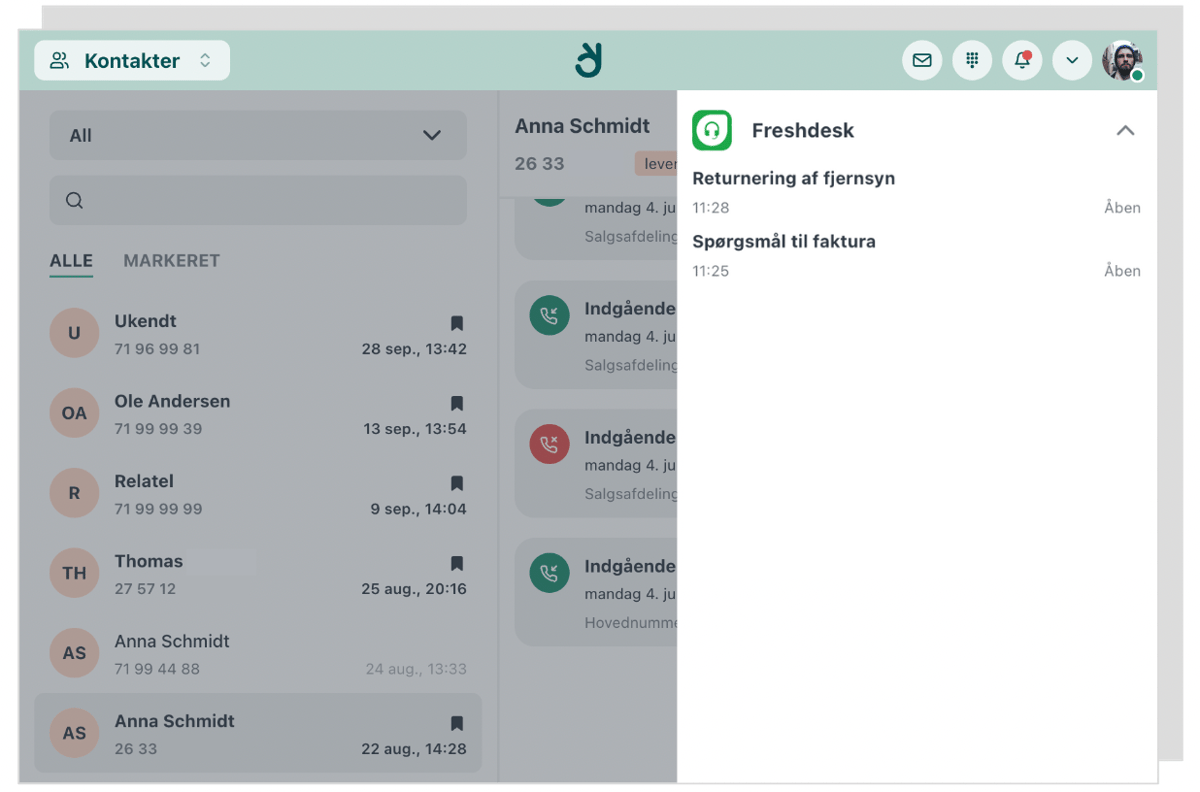Click the contacts icon next to Kontakter
This screenshot has width=1200, height=792.
(58, 60)
